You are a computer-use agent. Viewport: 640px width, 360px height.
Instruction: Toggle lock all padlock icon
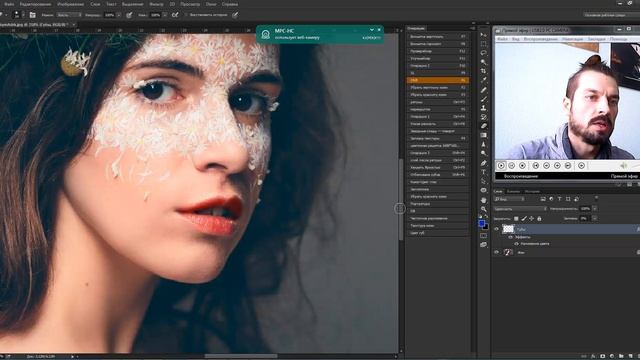pos(539,219)
